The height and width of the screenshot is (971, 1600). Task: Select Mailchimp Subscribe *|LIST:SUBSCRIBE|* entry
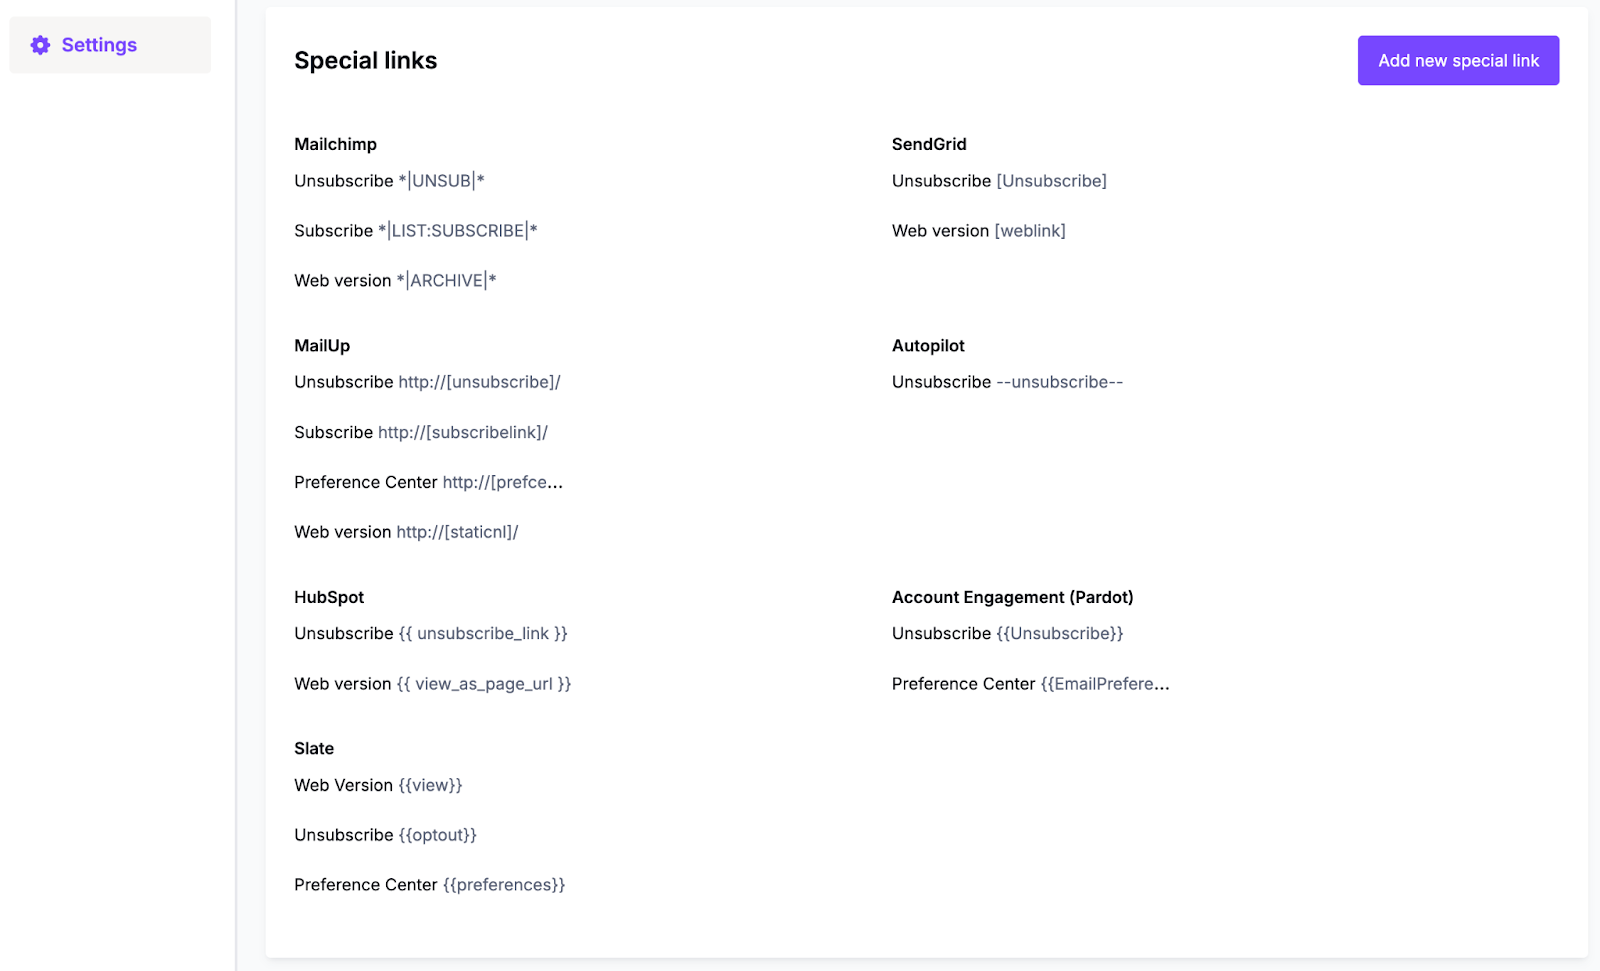(416, 231)
